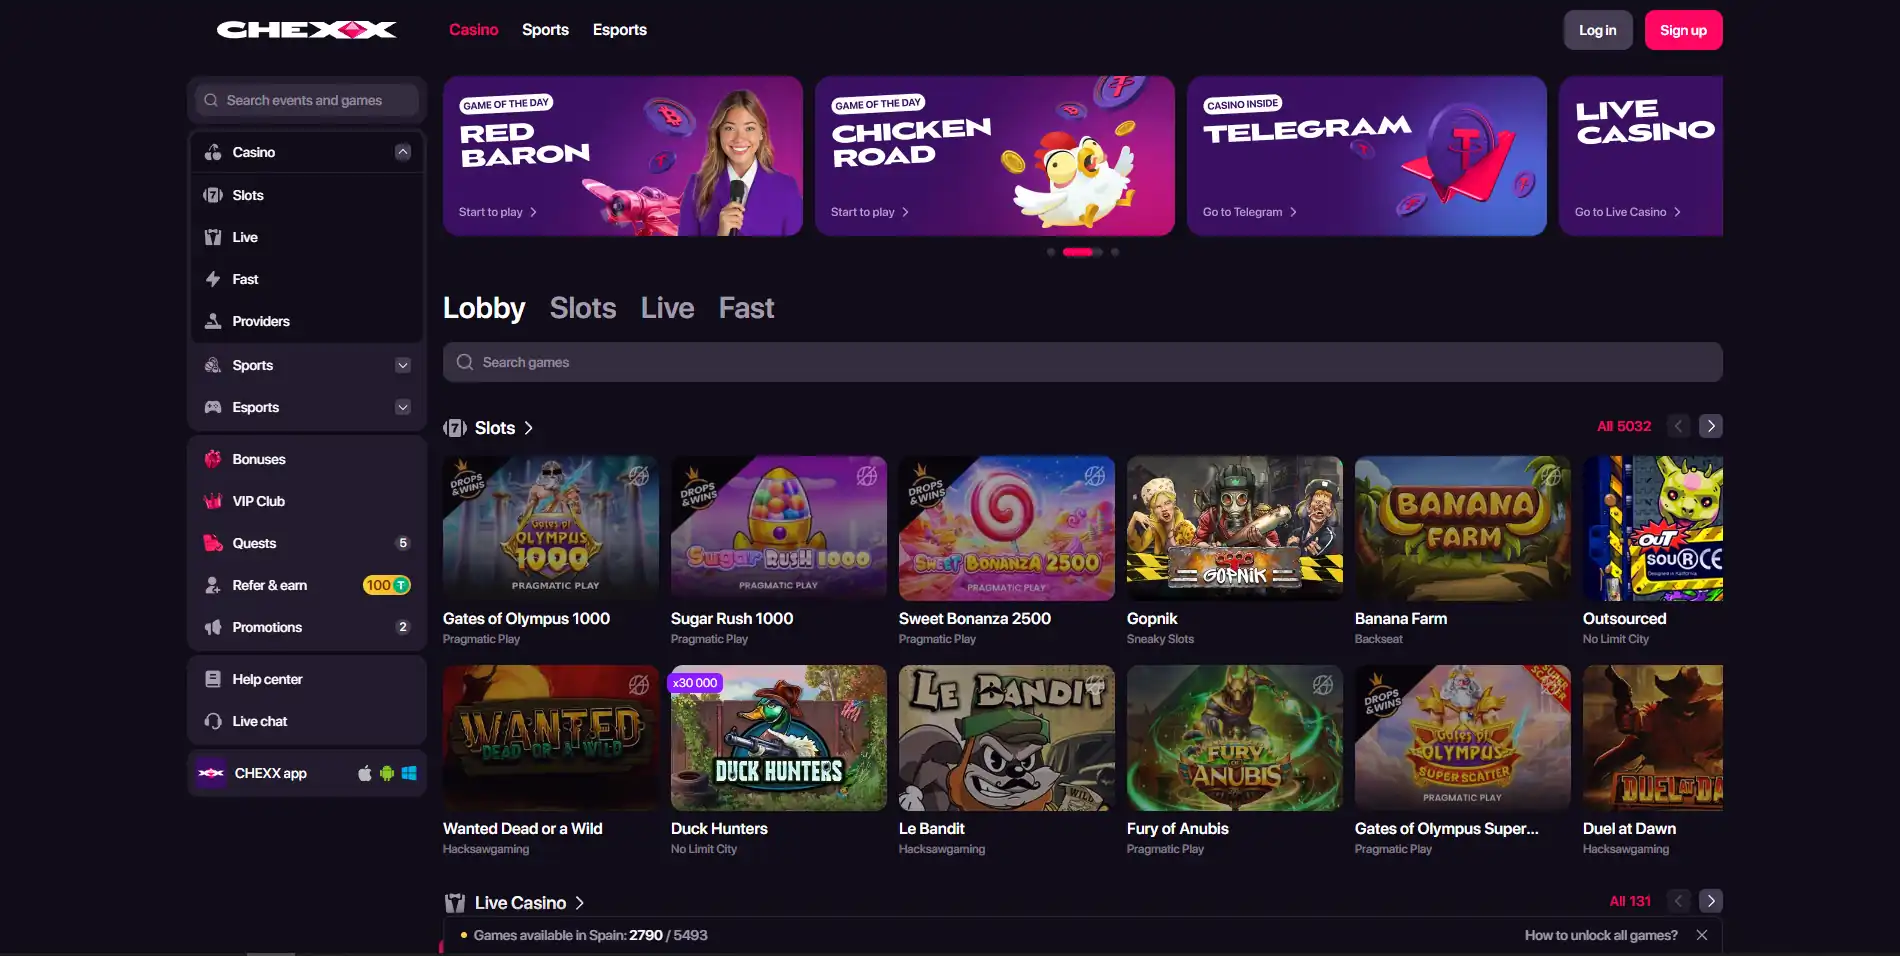Open the Esports top navigation item
Image resolution: width=1900 pixels, height=956 pixels.
[620, 30]
